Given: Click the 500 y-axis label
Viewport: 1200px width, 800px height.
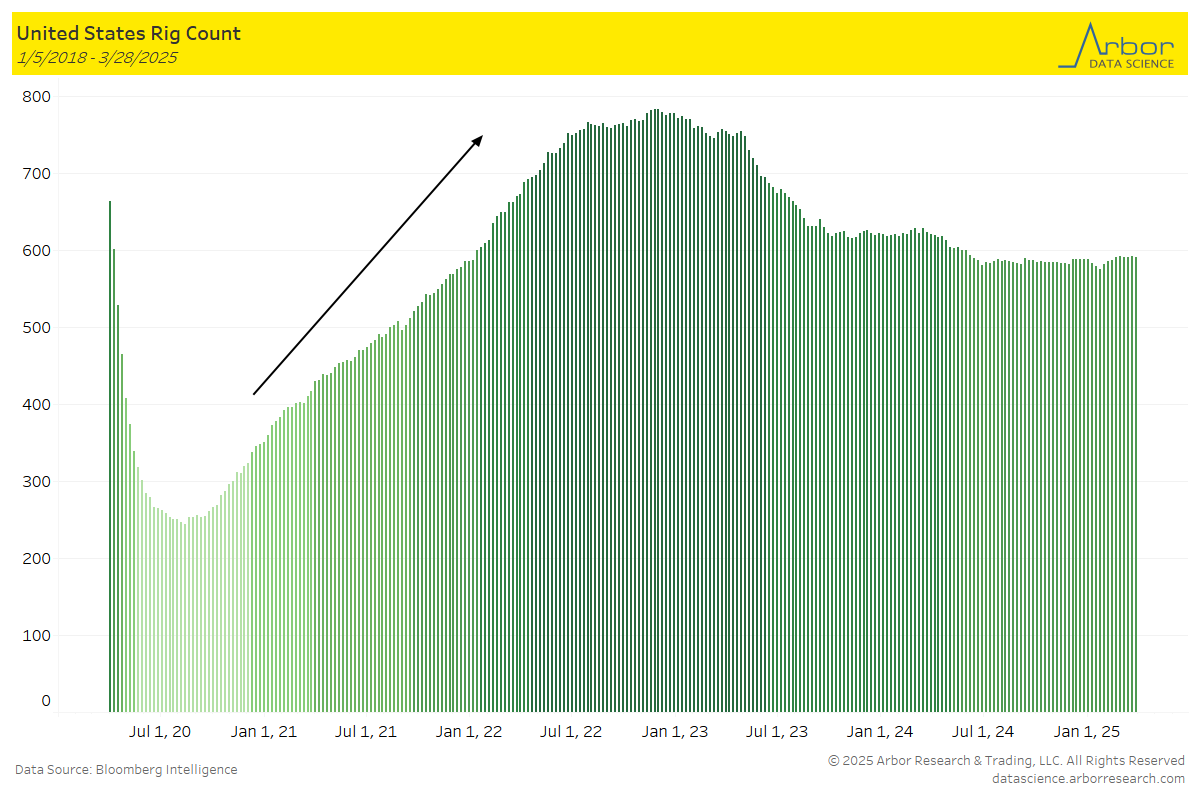Looking at the screenshot, I should pos(39,327).
